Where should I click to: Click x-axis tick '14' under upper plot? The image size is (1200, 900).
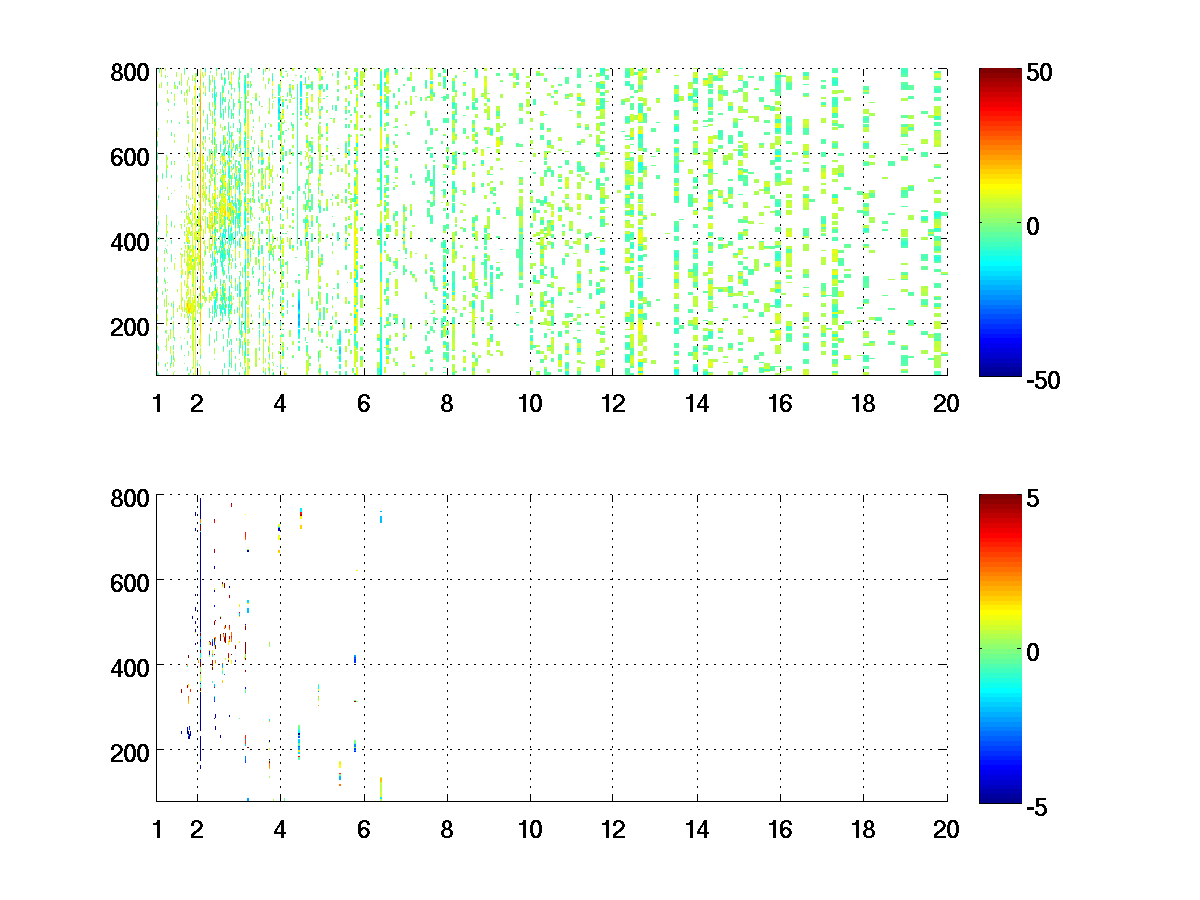pyautogui.click(x=696, y=403)
